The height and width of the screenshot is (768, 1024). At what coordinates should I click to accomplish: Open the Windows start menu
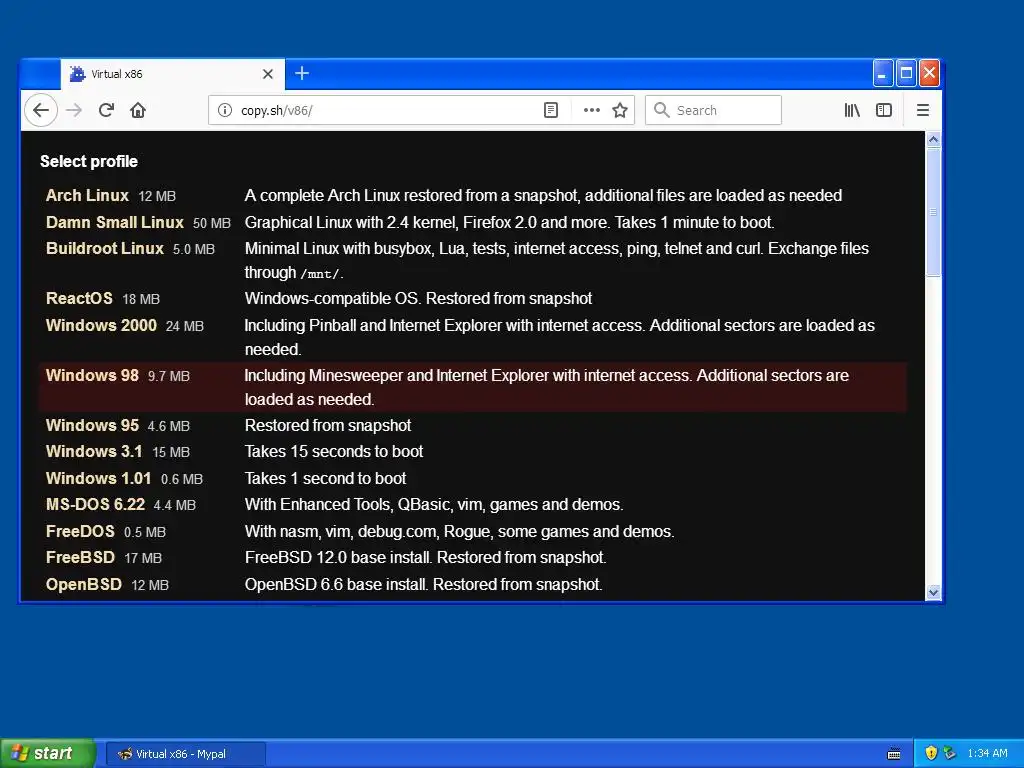48,754
